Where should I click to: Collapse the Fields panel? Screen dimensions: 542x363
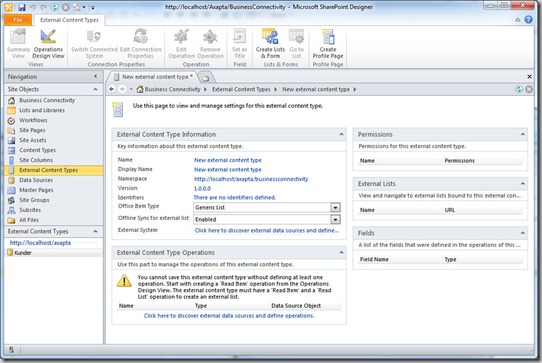point(523,233)
